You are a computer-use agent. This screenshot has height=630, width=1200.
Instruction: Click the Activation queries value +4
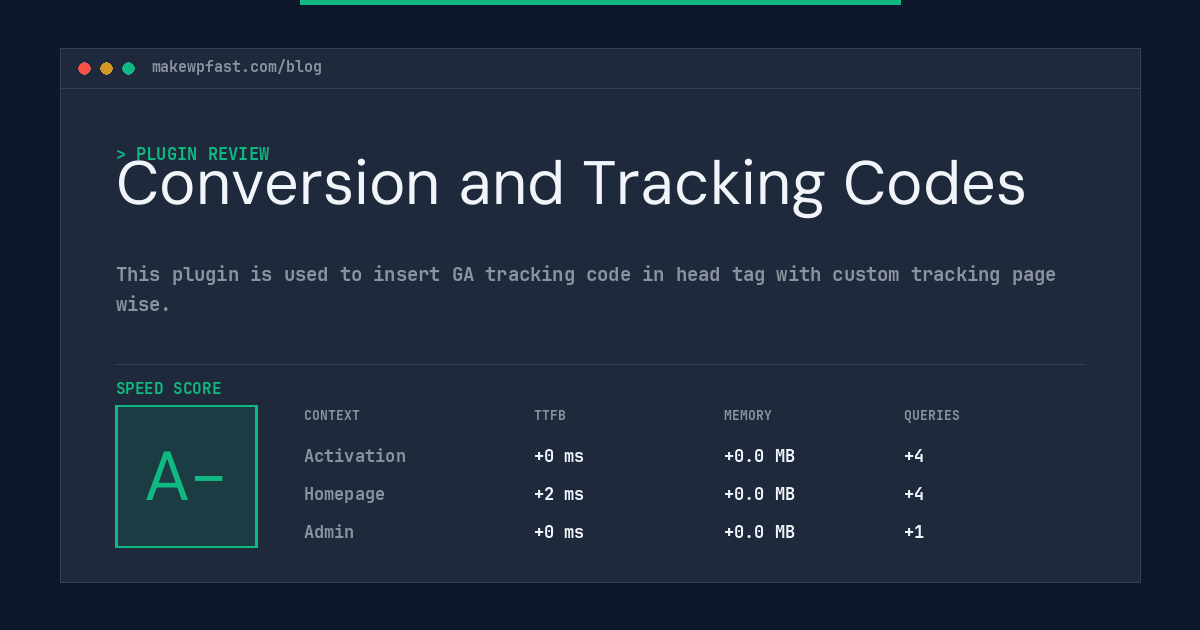coord(914,456)
